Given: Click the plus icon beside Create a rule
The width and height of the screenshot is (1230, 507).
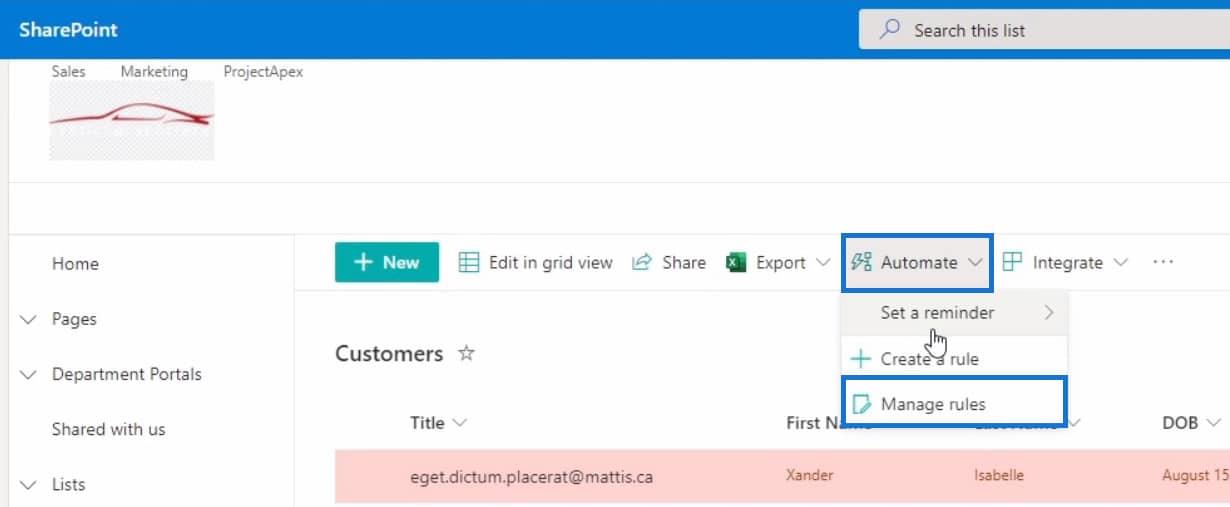Looking at the screenshot, I should click(x=859, y=358).
